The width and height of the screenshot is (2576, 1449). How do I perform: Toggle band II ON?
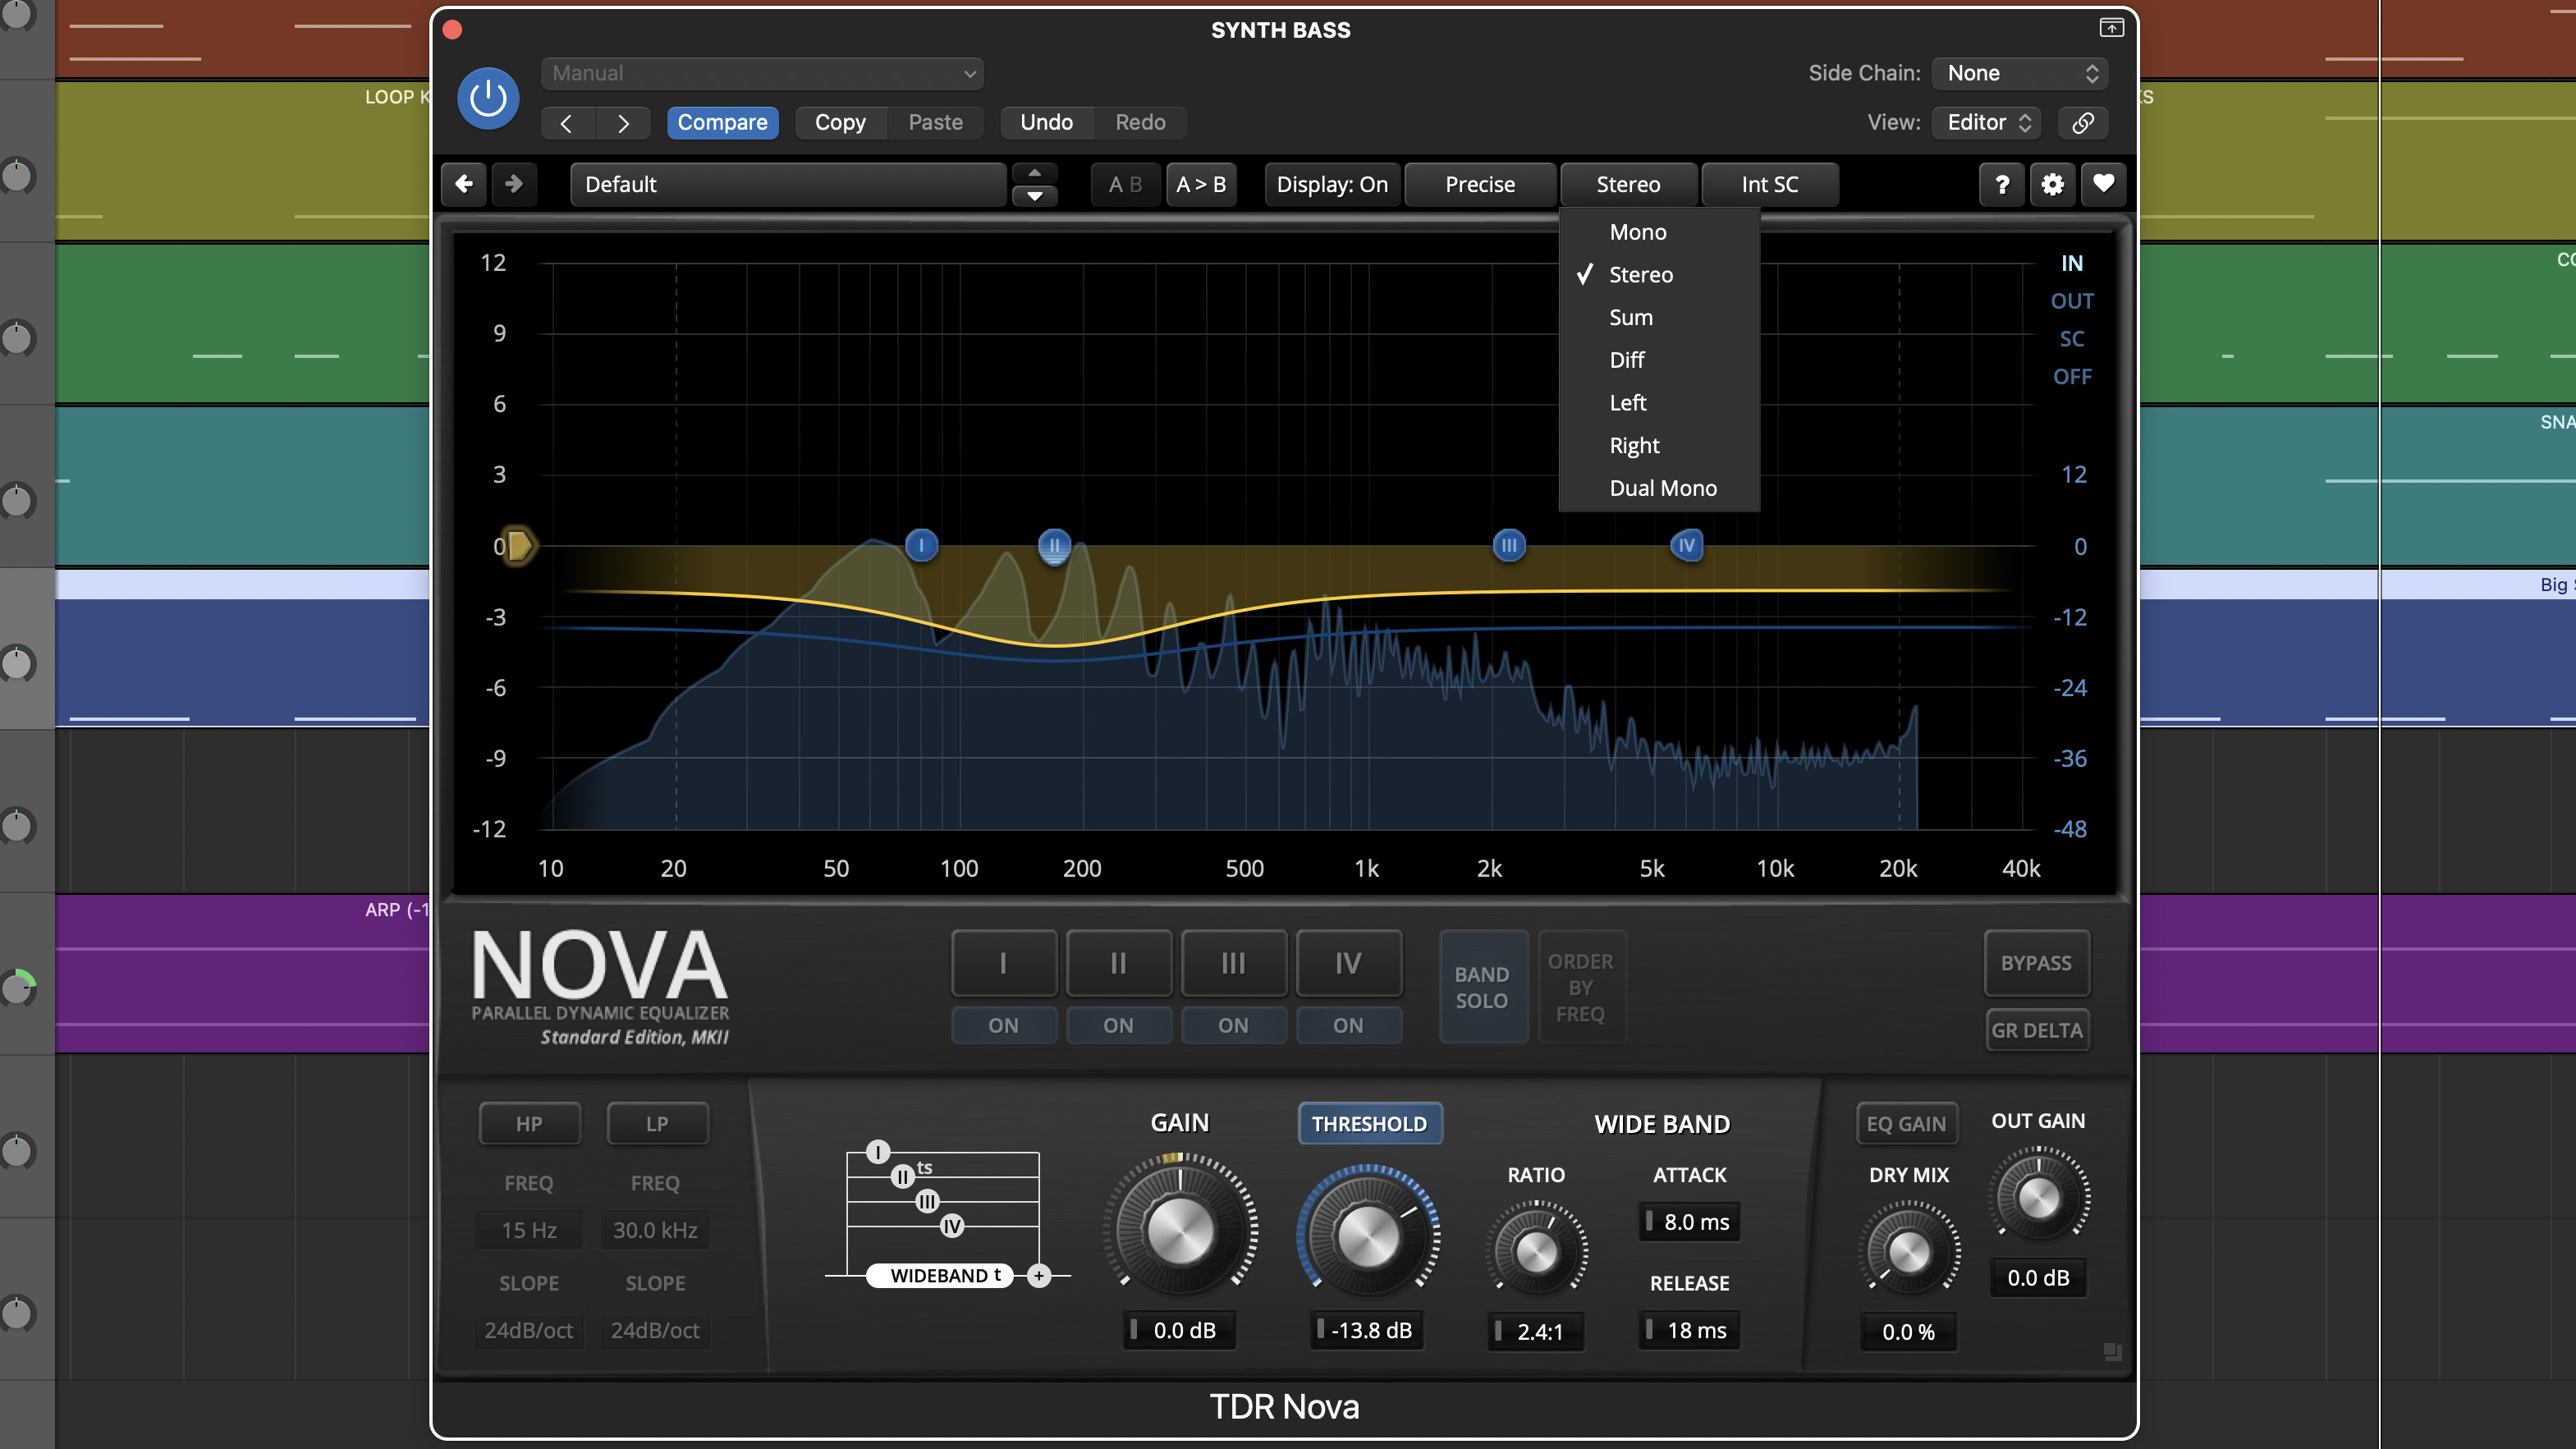click(x=1118, y=1025)
